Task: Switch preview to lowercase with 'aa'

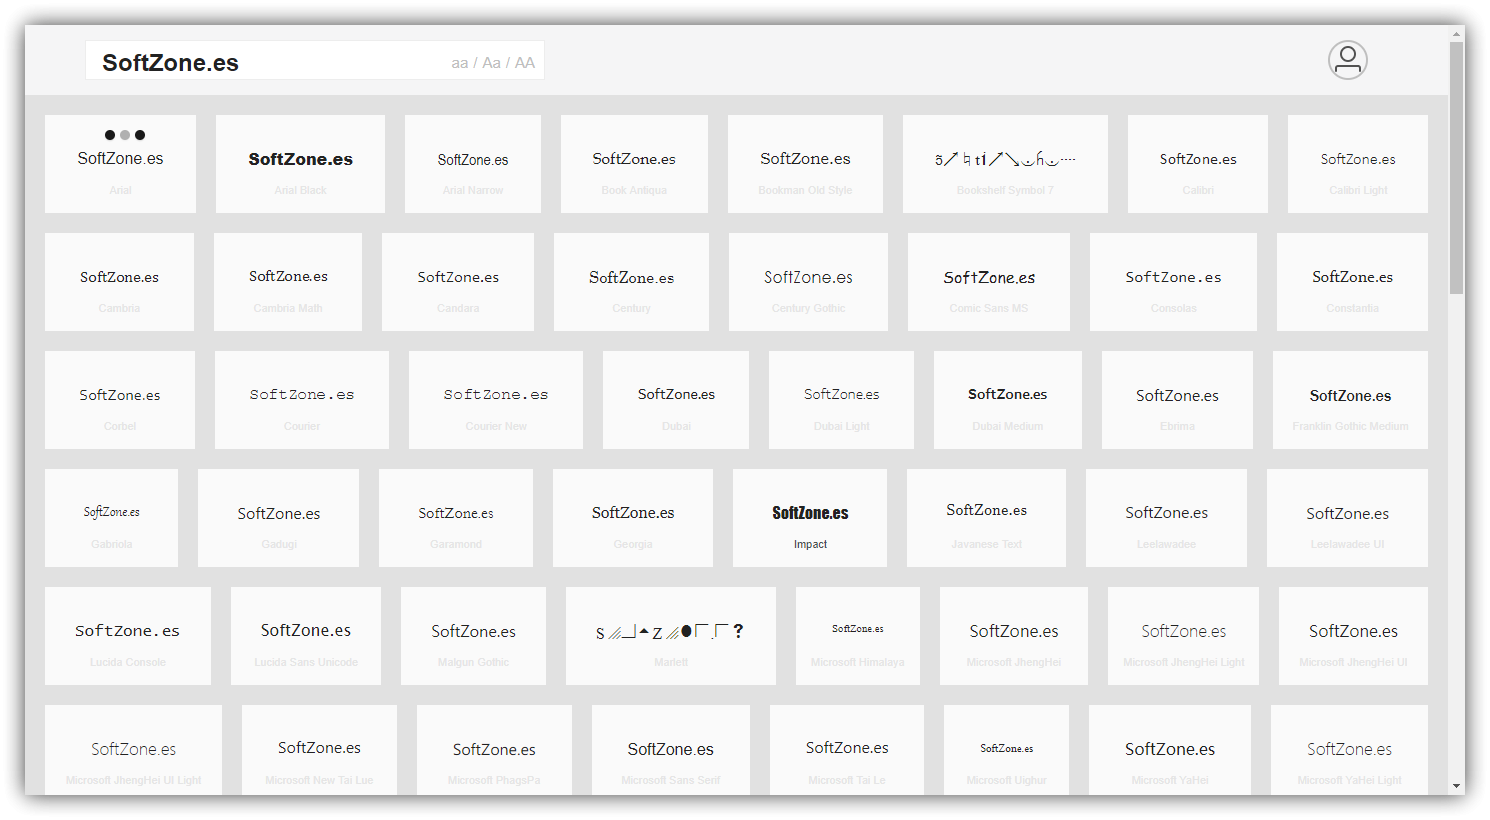Action: [x=460, y=63]
